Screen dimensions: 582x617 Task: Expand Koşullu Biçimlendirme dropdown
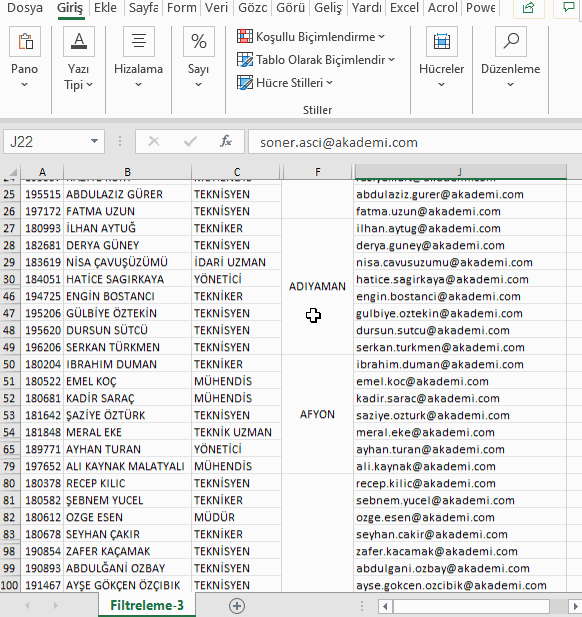[311, 37]
